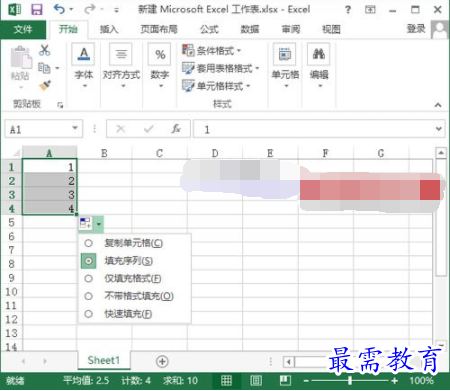Select column B header
450x391 pixels.
104,153
